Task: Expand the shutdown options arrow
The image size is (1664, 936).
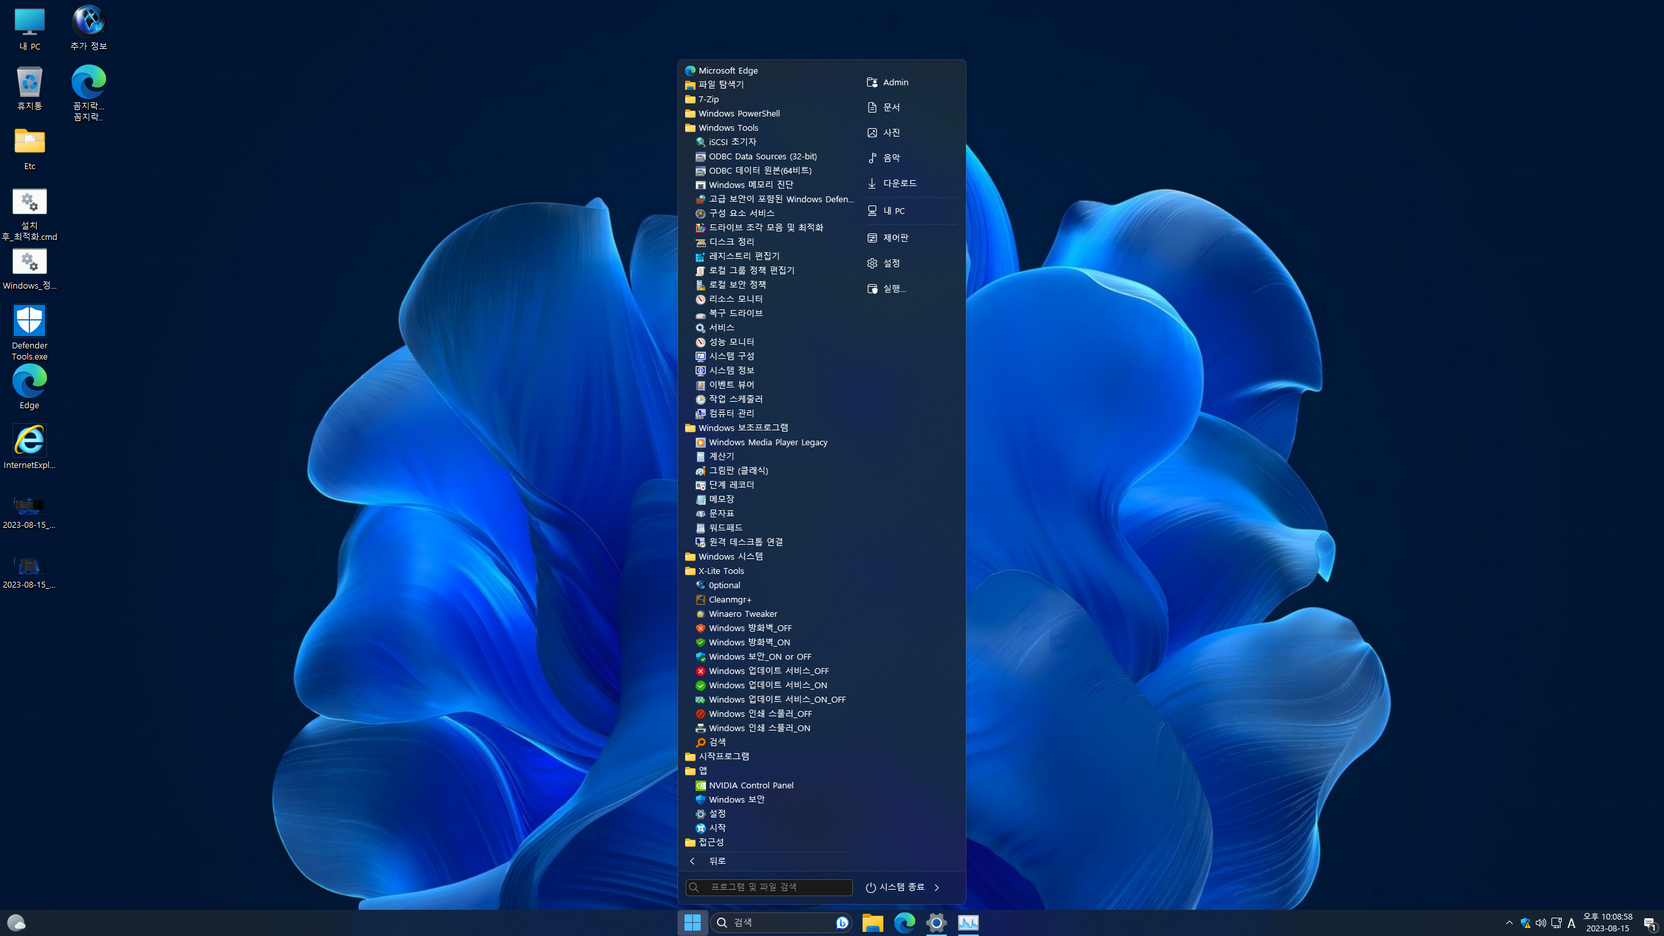Action: (x=937, y=887)
